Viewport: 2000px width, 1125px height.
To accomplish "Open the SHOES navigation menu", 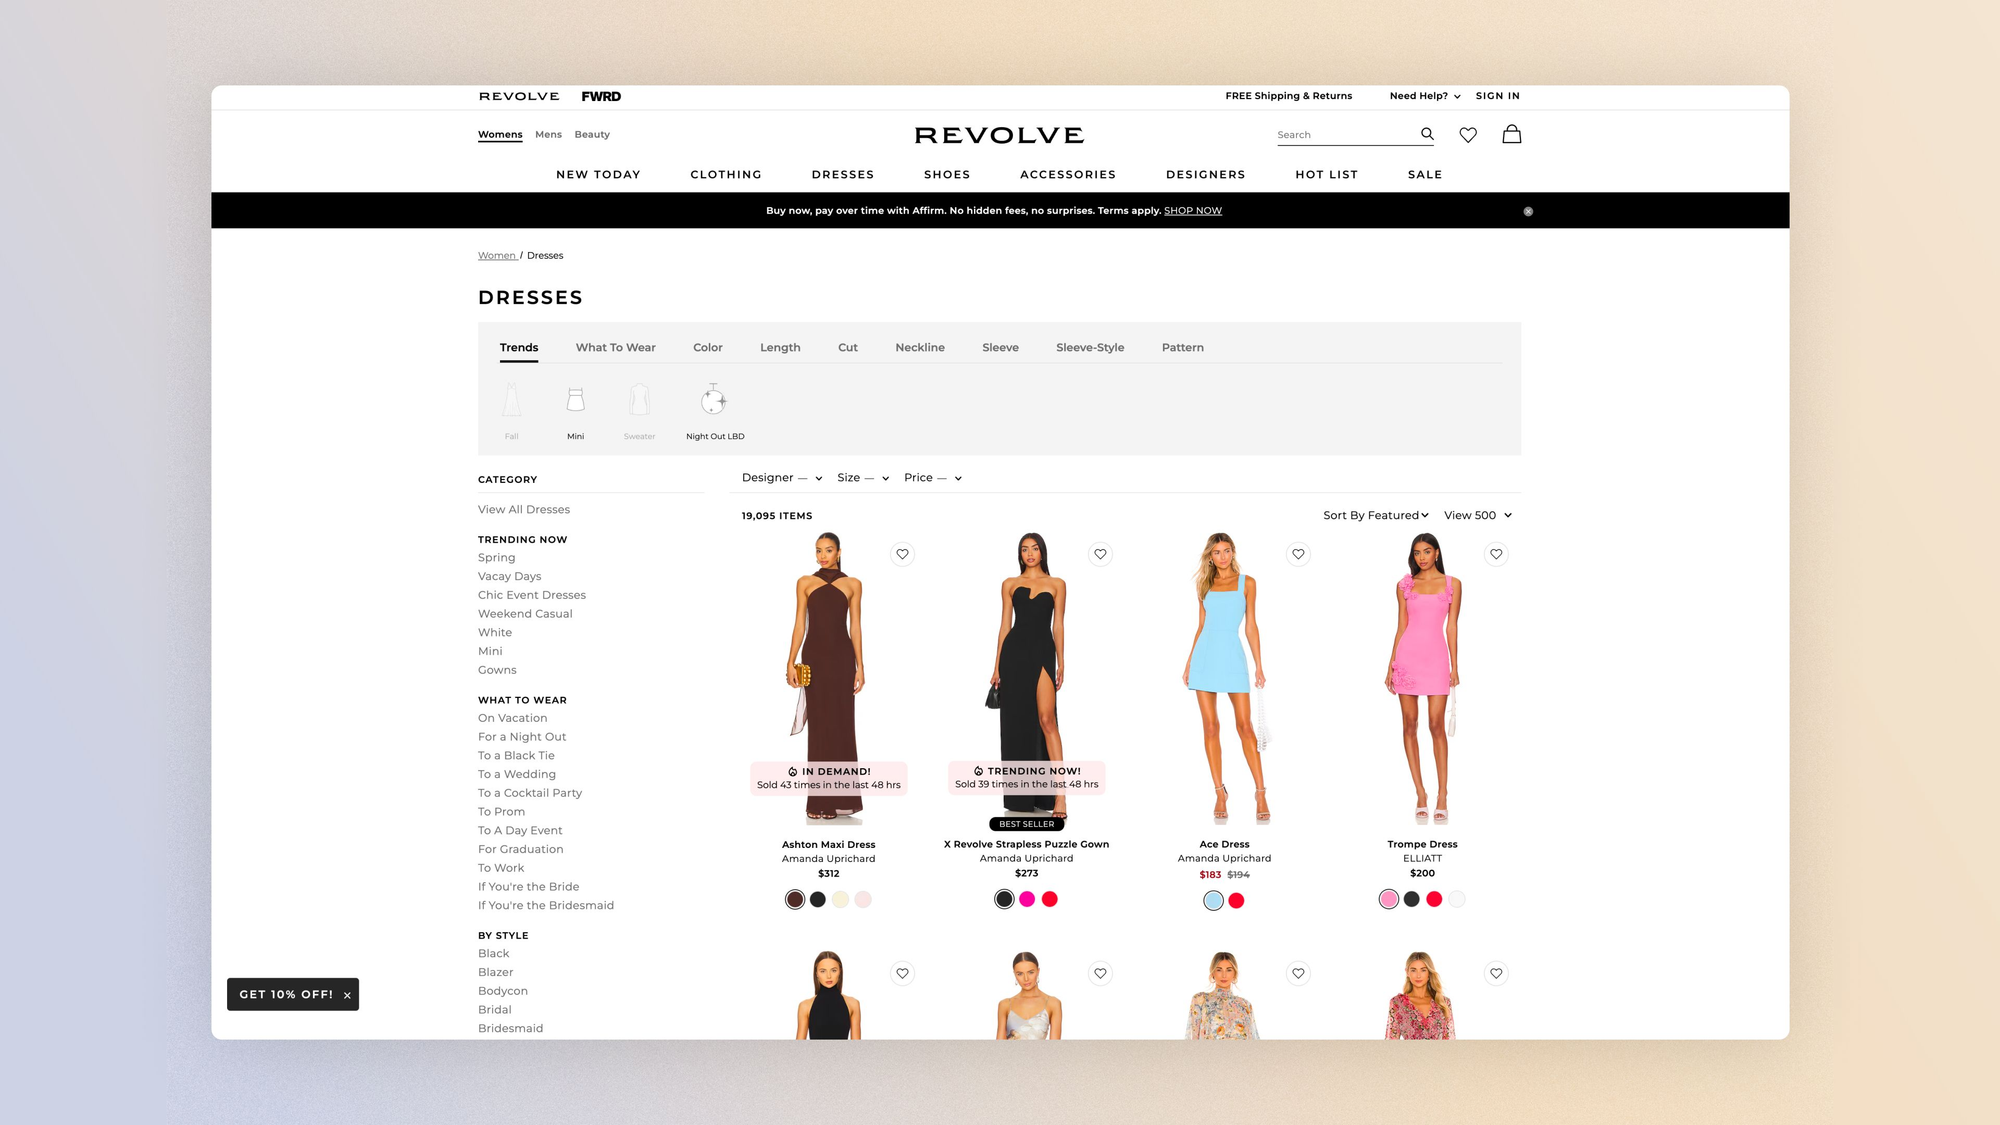I will click(946, 174).
